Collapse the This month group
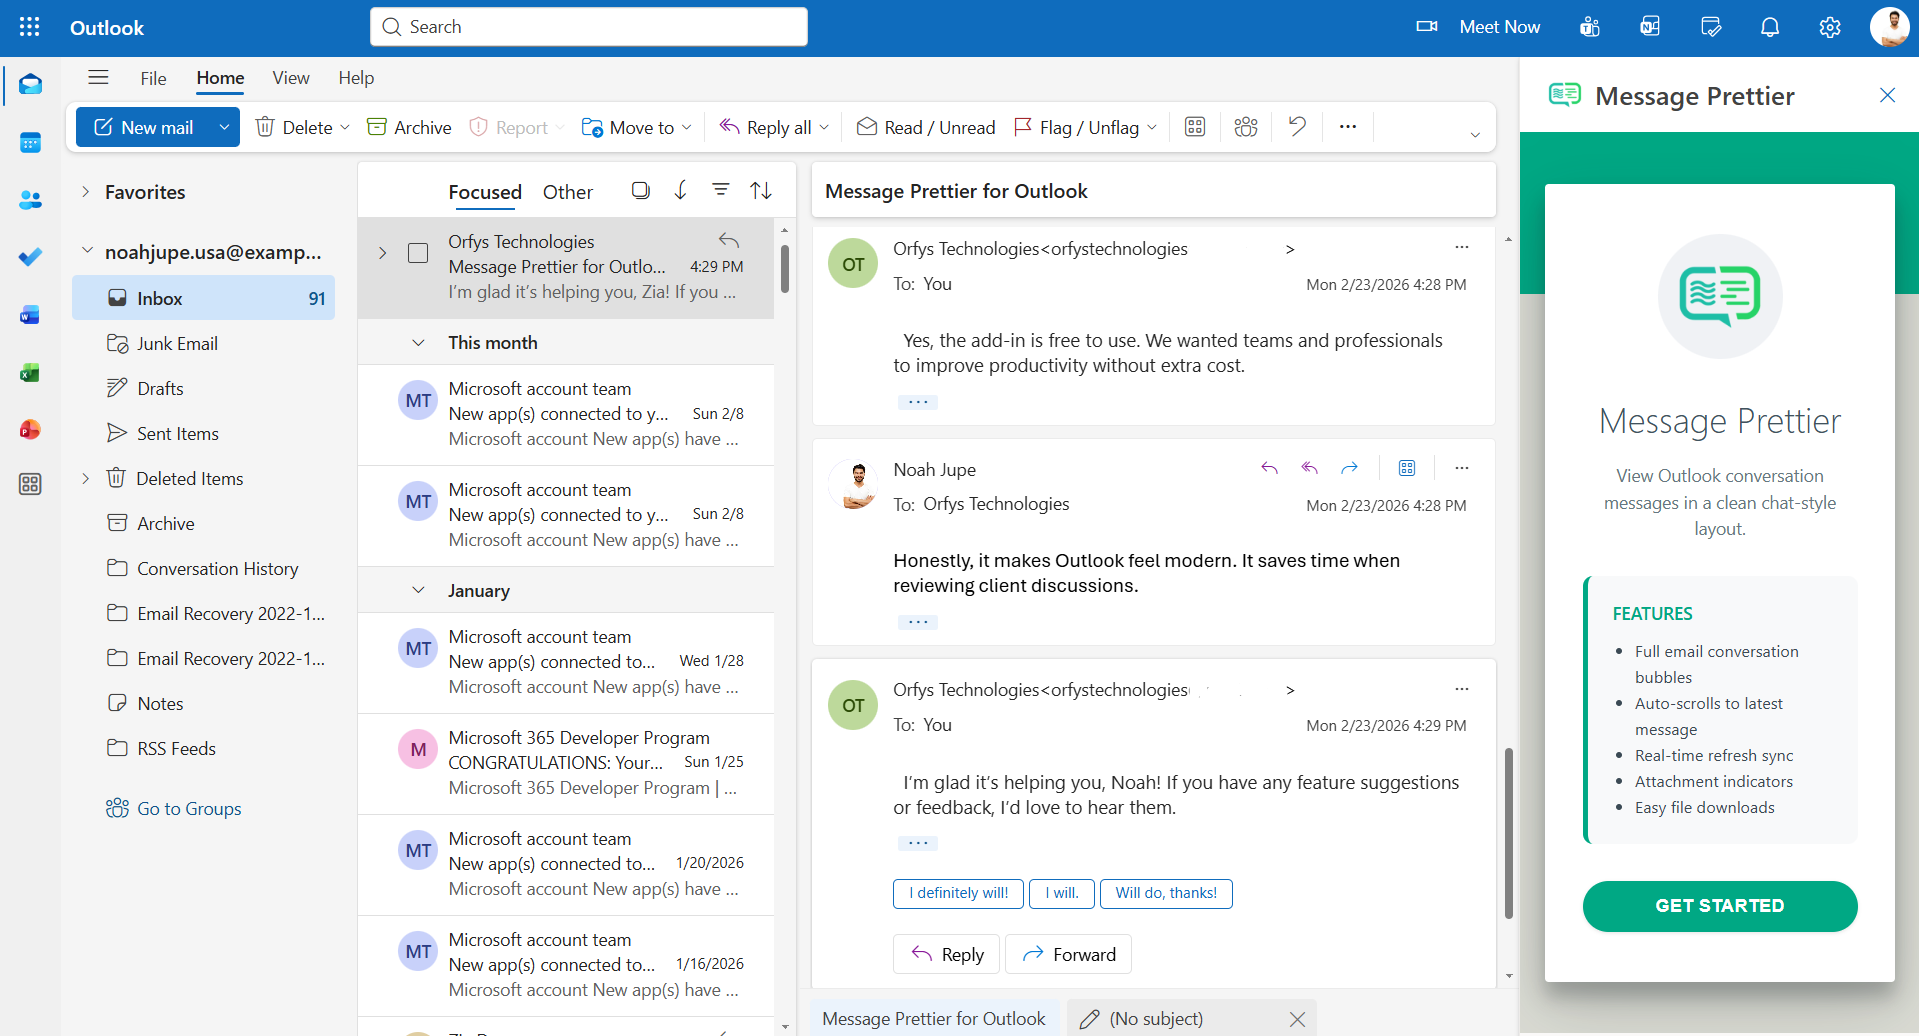 (418, 343)
